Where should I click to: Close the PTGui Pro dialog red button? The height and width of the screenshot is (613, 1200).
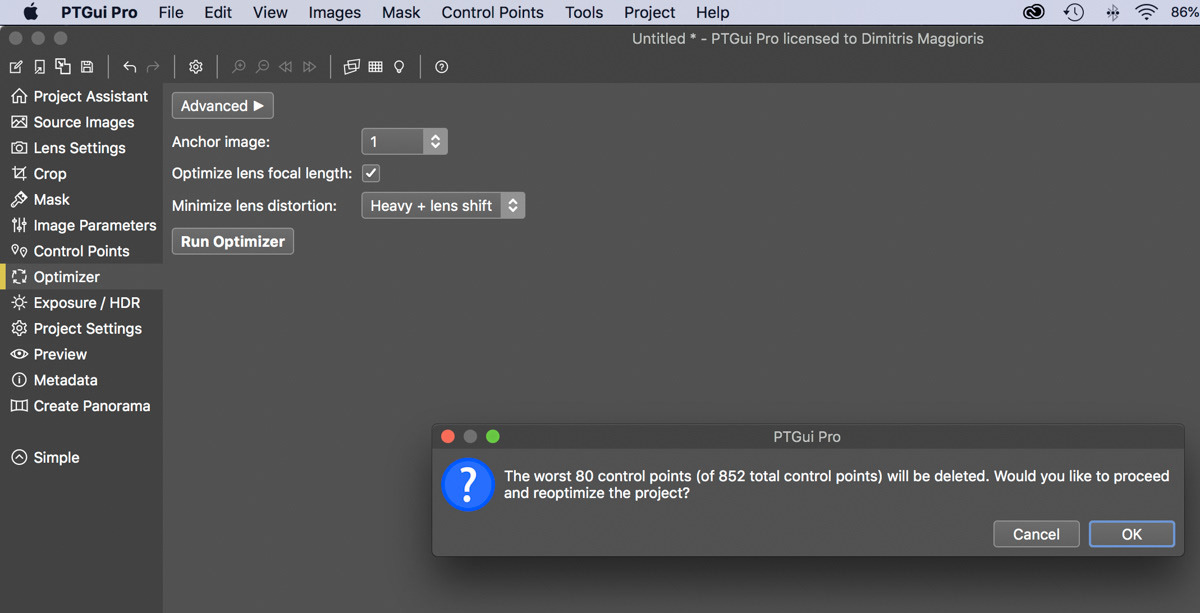448,437
